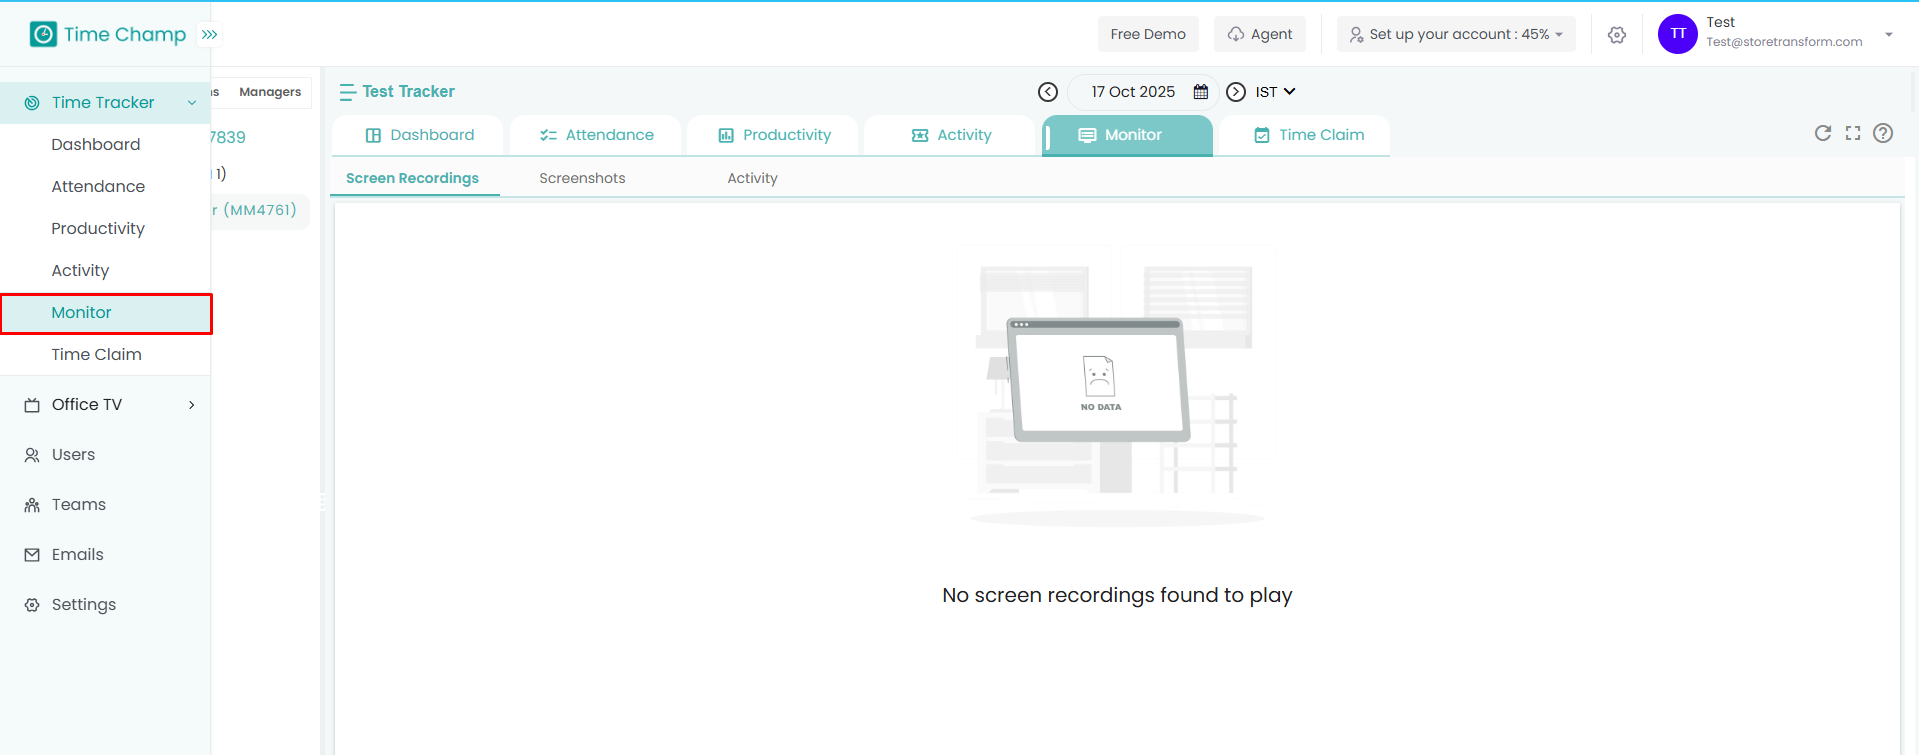Select the Managers tab
This screenshot has height=755, width=1919.
[270, 92]
